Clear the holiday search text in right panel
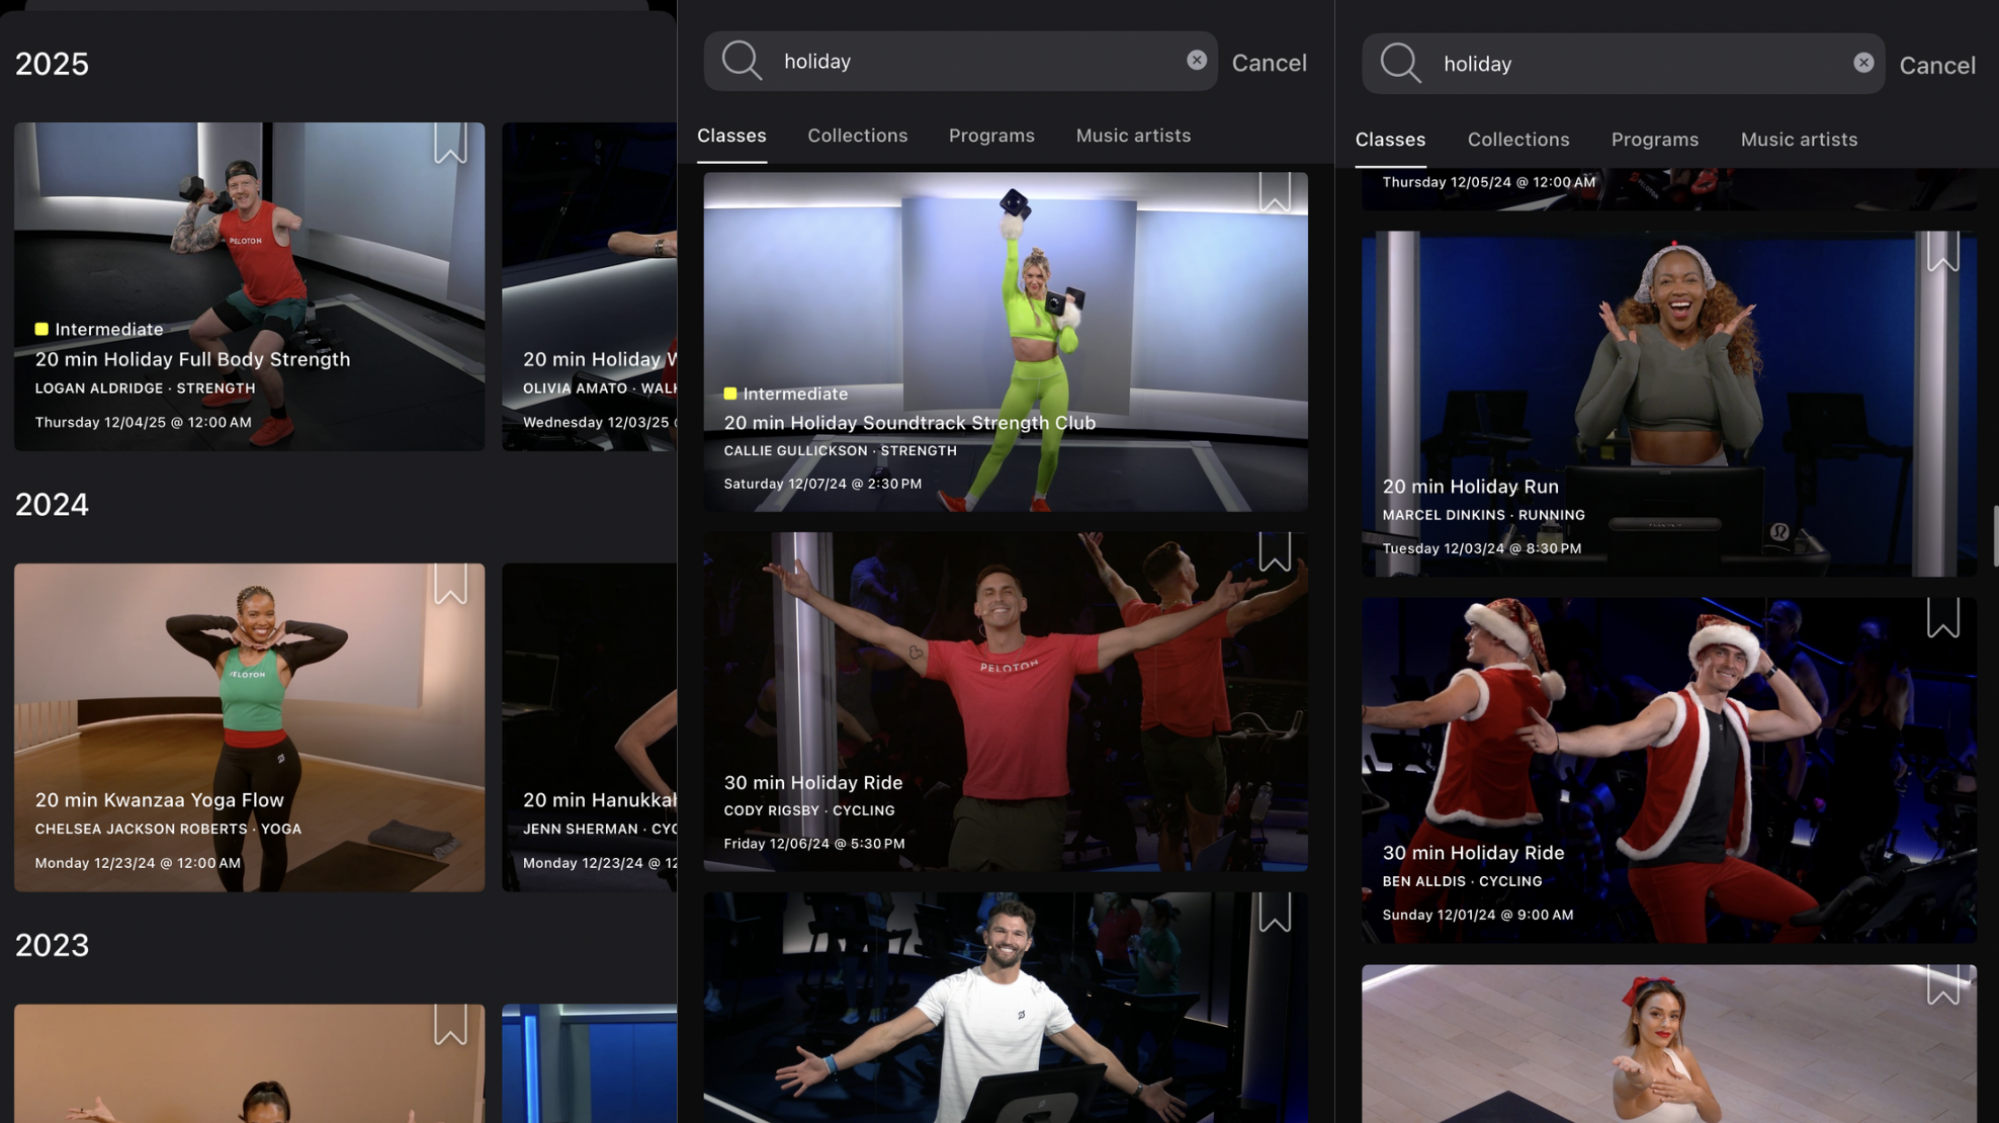Image resolution: width=1999 pixels, height=1123 pixels. pos(1863,63)
